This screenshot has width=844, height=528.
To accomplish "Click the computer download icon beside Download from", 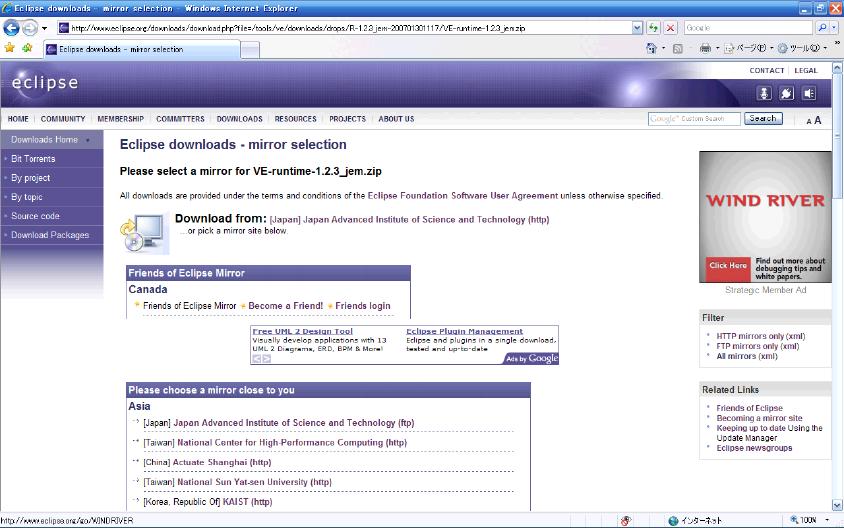I will pyautogui.click(x=144, y=233).
